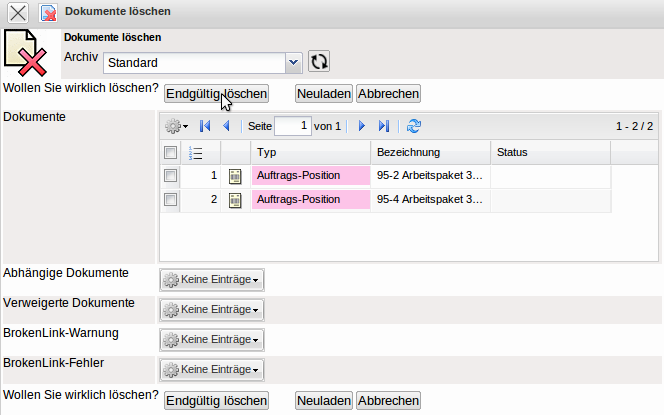Click row number 2 cell
This screenshot has width=664, height=415.
click(x=201, y=199)
